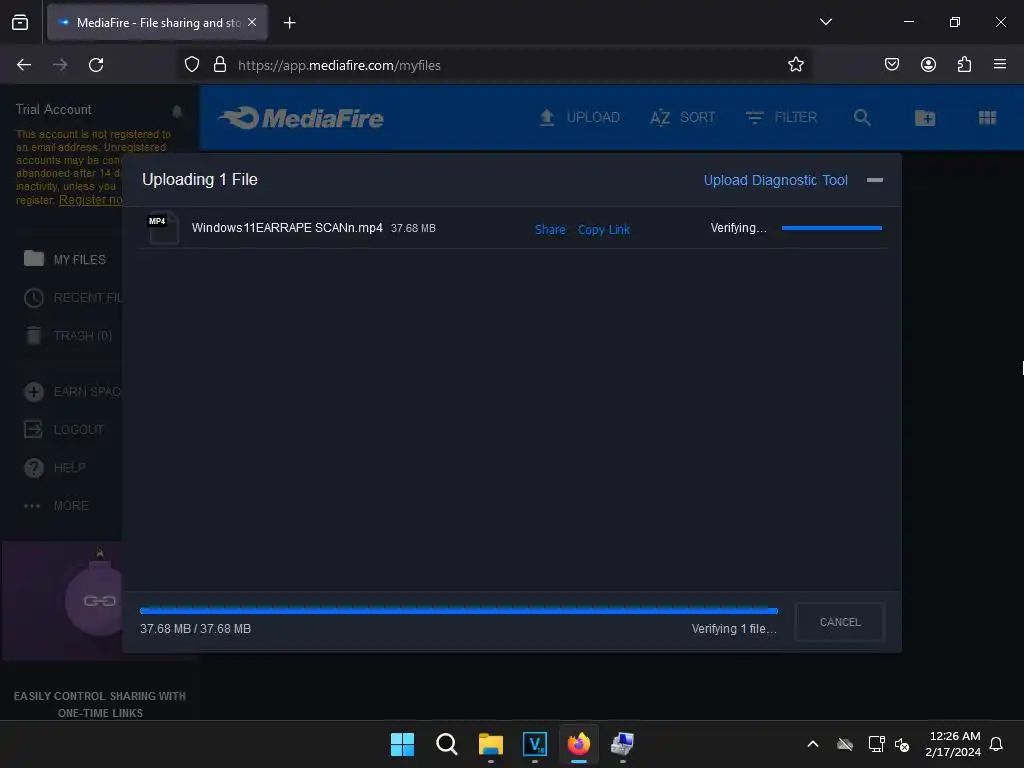The image size is (1024, 768).
Task: Select the Windows11EARRAPE SCANn.mp4 file name
Action: (x=287, y=228)
